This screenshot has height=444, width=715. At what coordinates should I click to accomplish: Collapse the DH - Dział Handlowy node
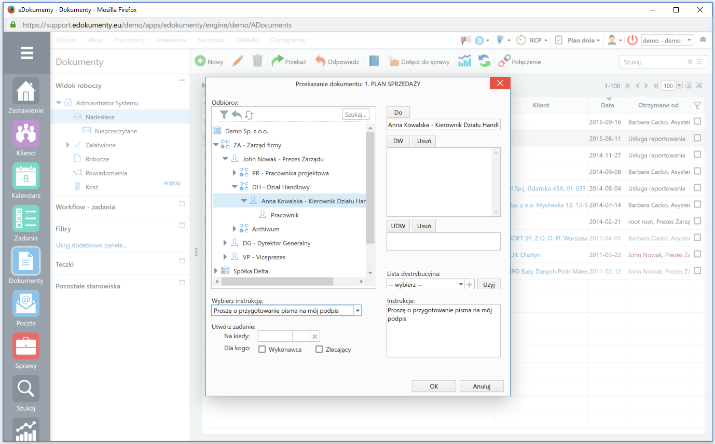[235, 185]
